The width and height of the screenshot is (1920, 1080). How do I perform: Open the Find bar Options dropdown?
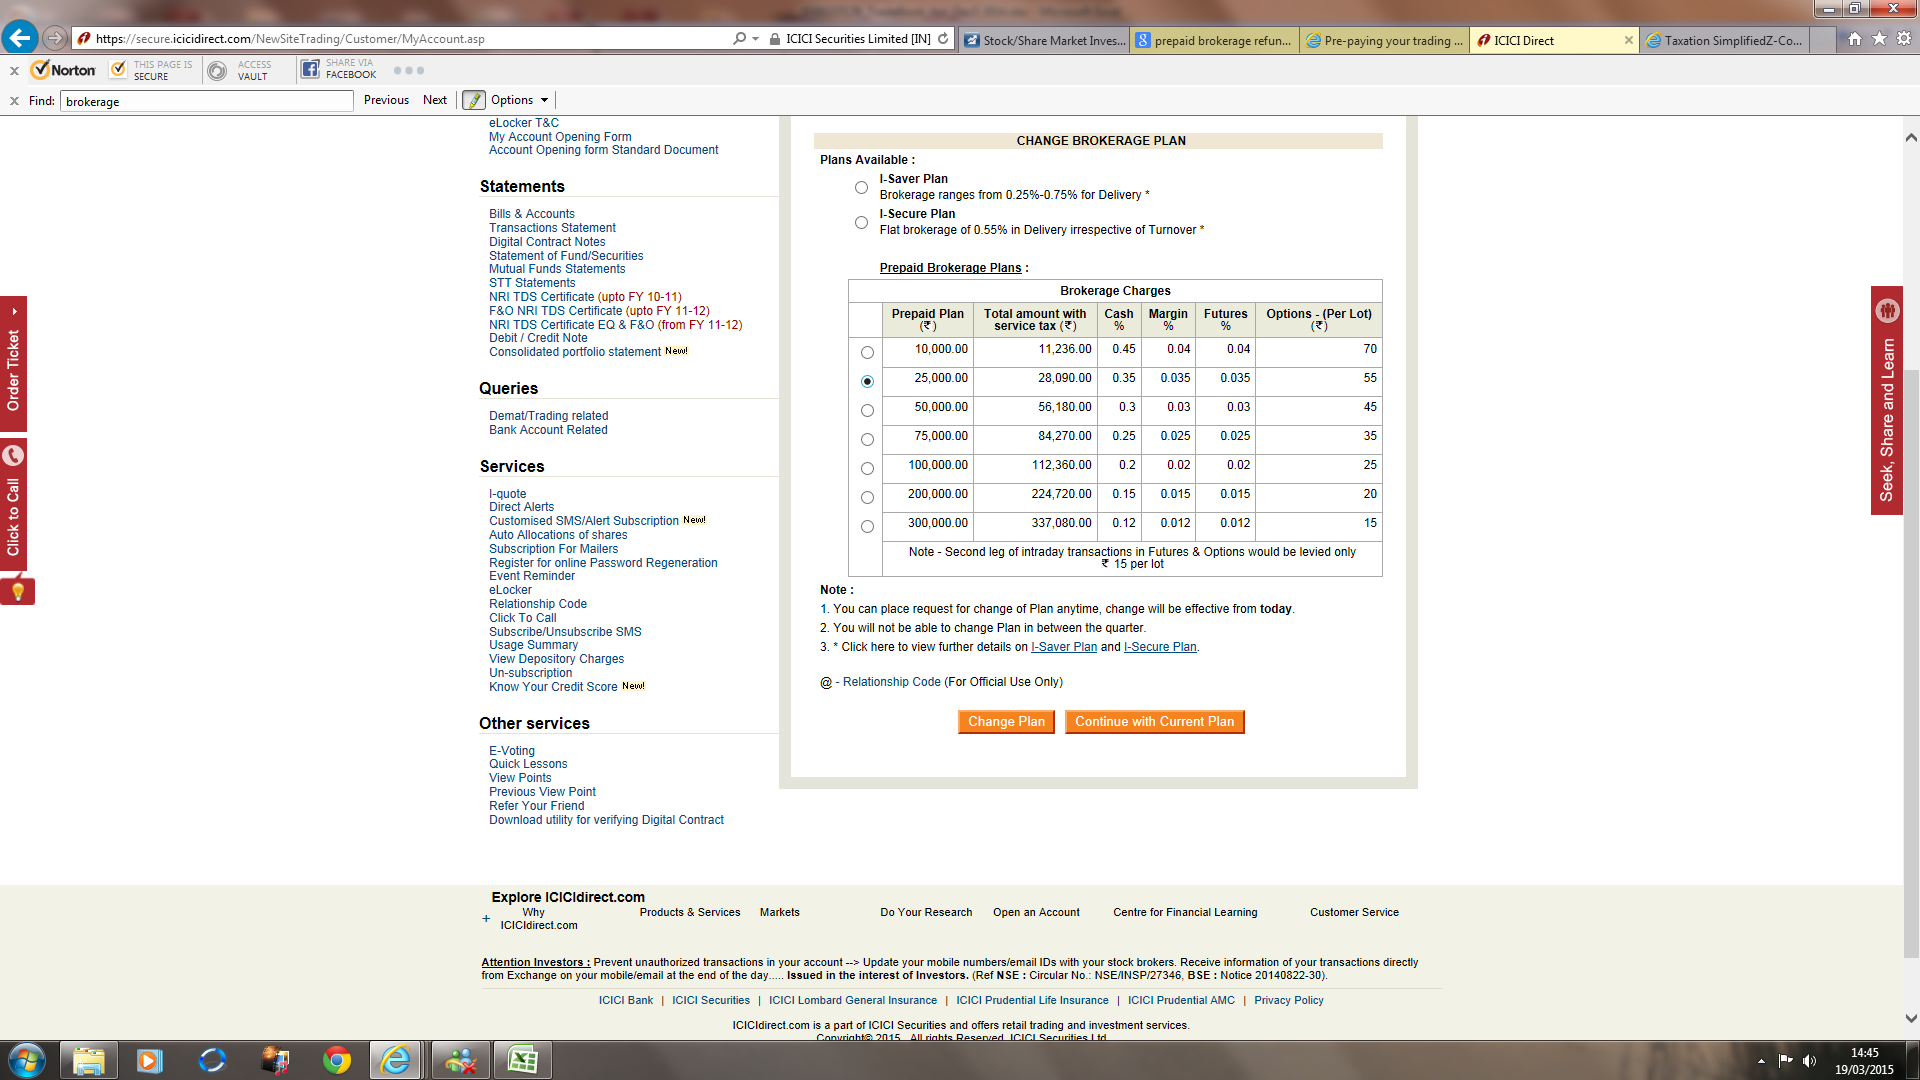pos(520,100)
